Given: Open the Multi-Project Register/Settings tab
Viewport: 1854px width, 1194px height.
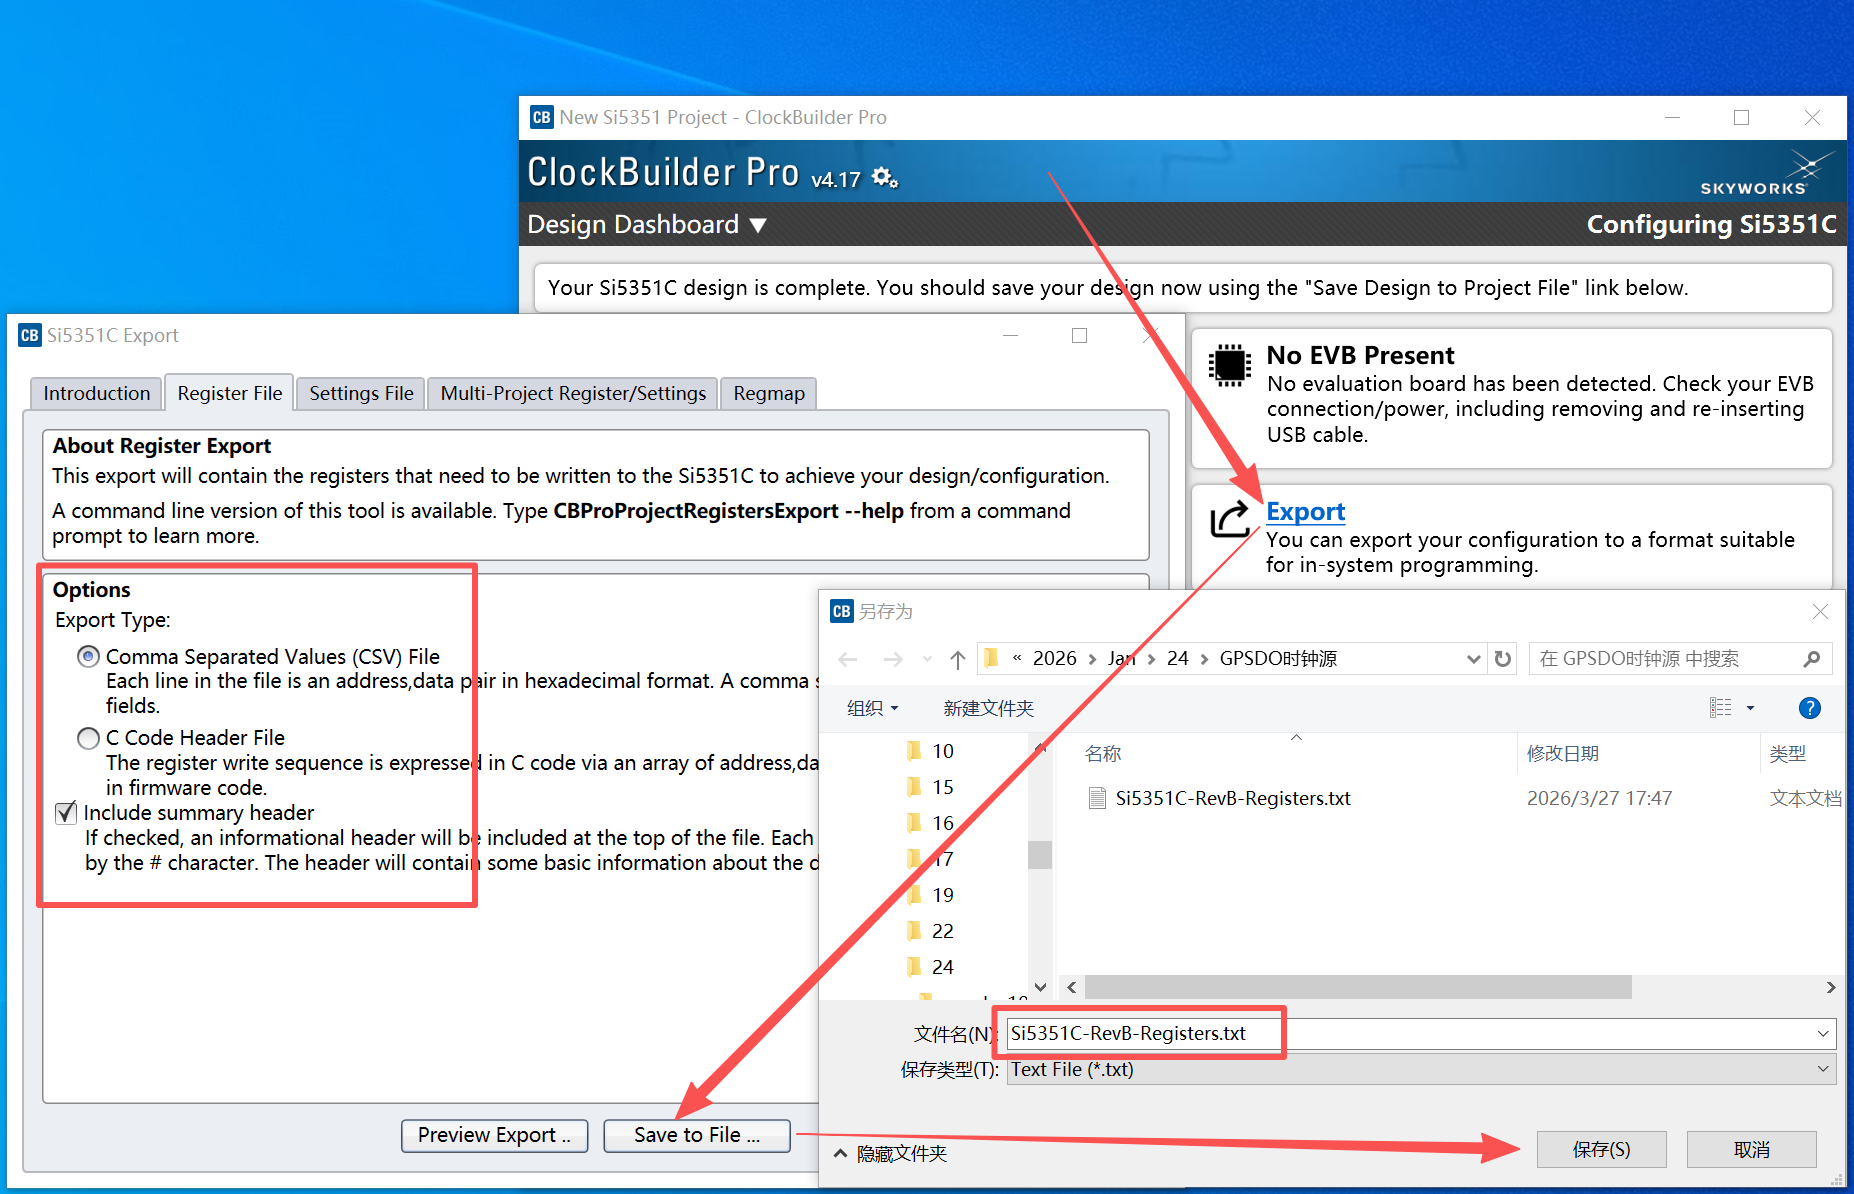Looking at the screenshot, I should click(573, 393).
